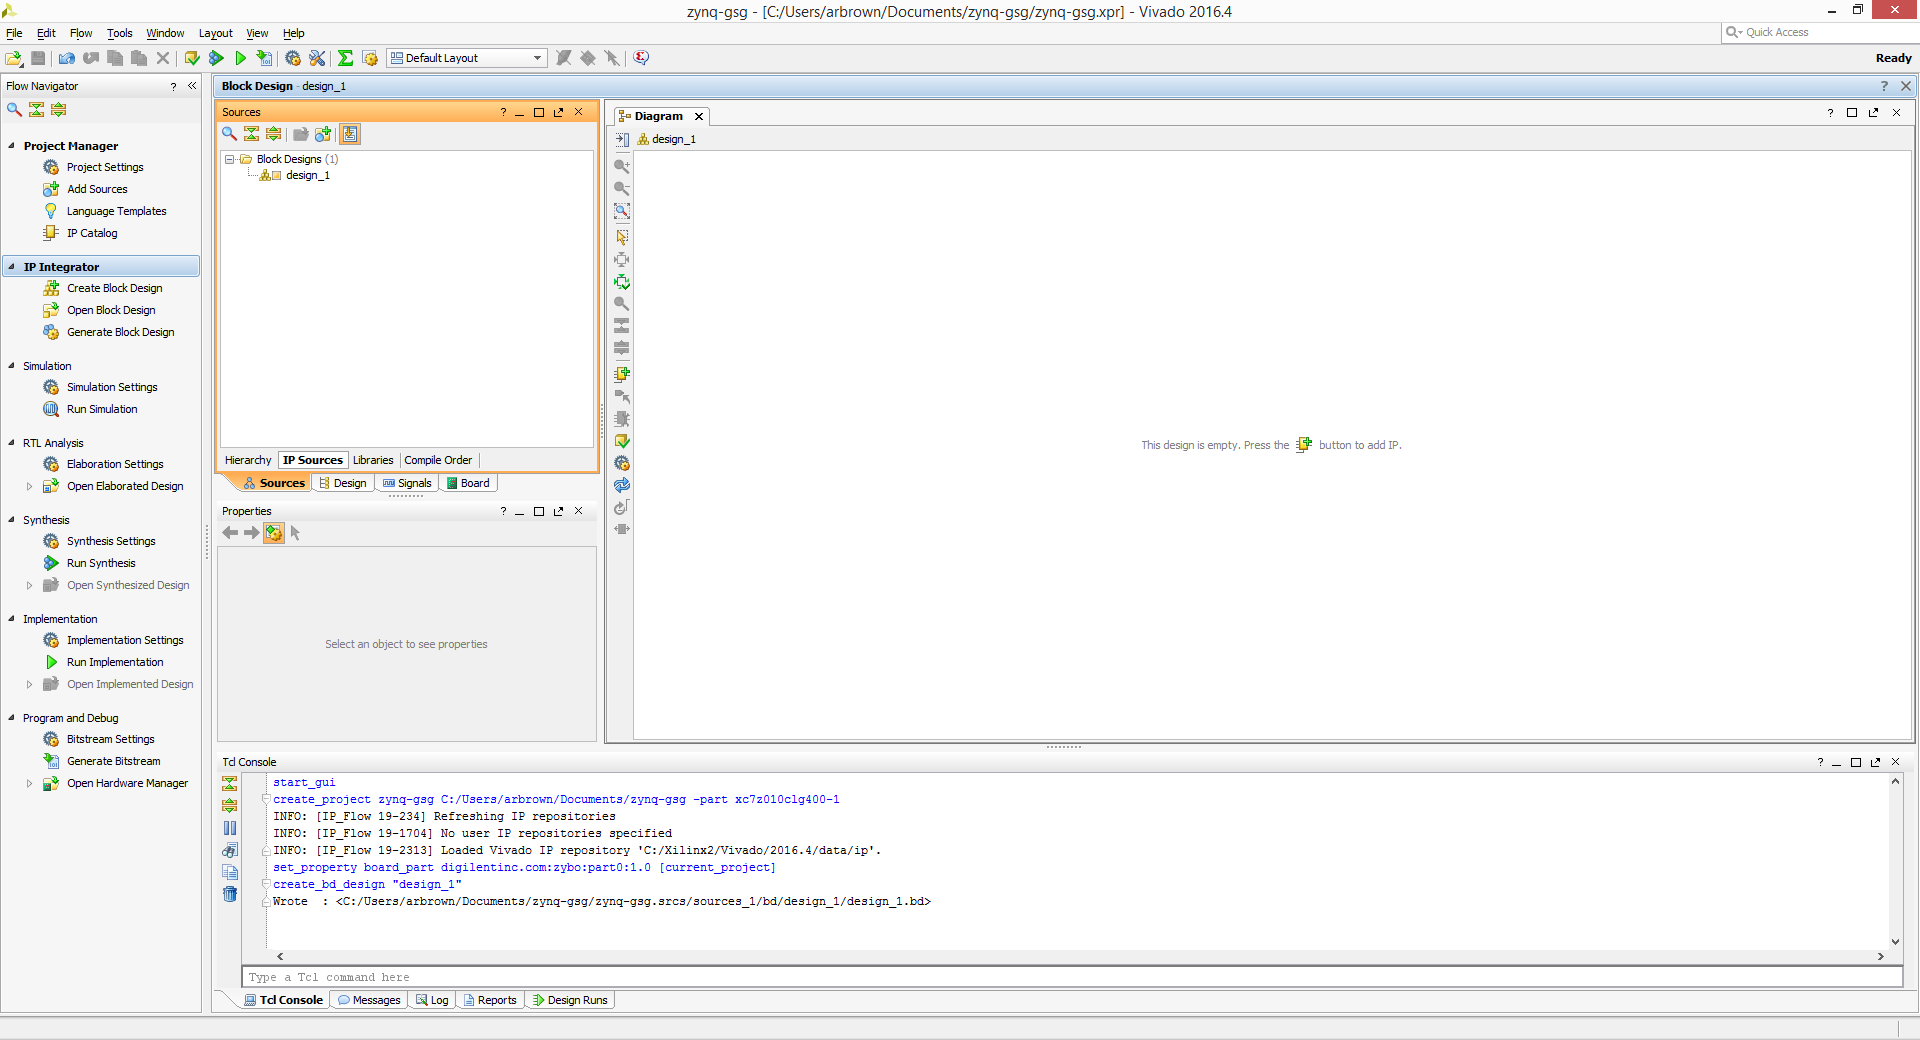Focus the Tcl command input field
The width and height of the screenshot is (1920, 1040).
point(1072,977)
